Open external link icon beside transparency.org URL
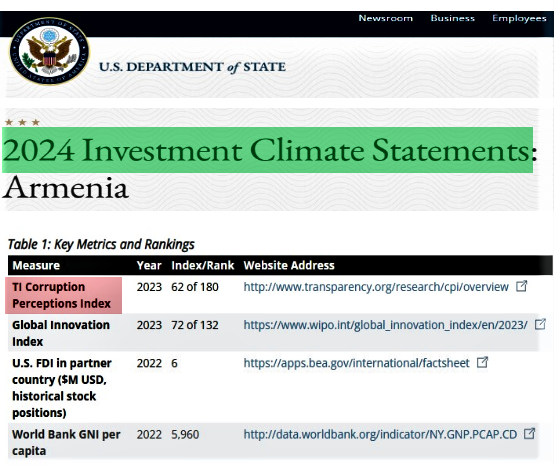554x465 pixels. [x=521, y=286]
